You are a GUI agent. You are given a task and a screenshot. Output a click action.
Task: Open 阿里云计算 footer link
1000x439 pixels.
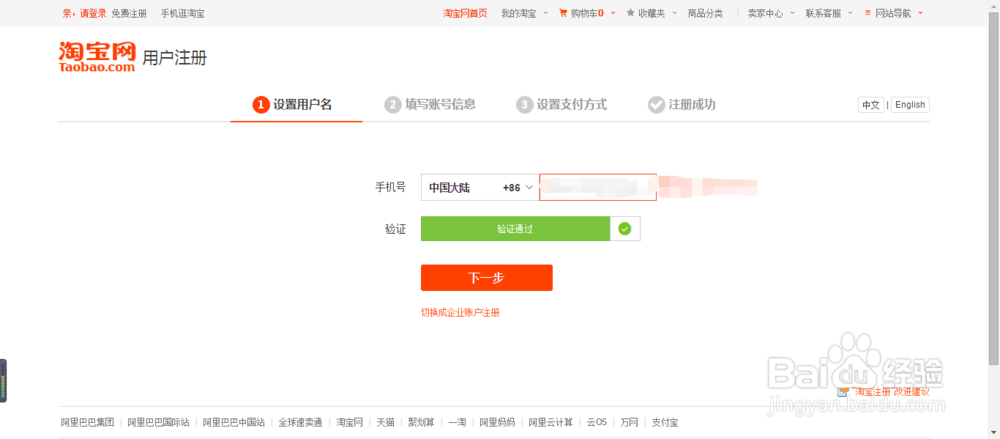pos(550,422)
